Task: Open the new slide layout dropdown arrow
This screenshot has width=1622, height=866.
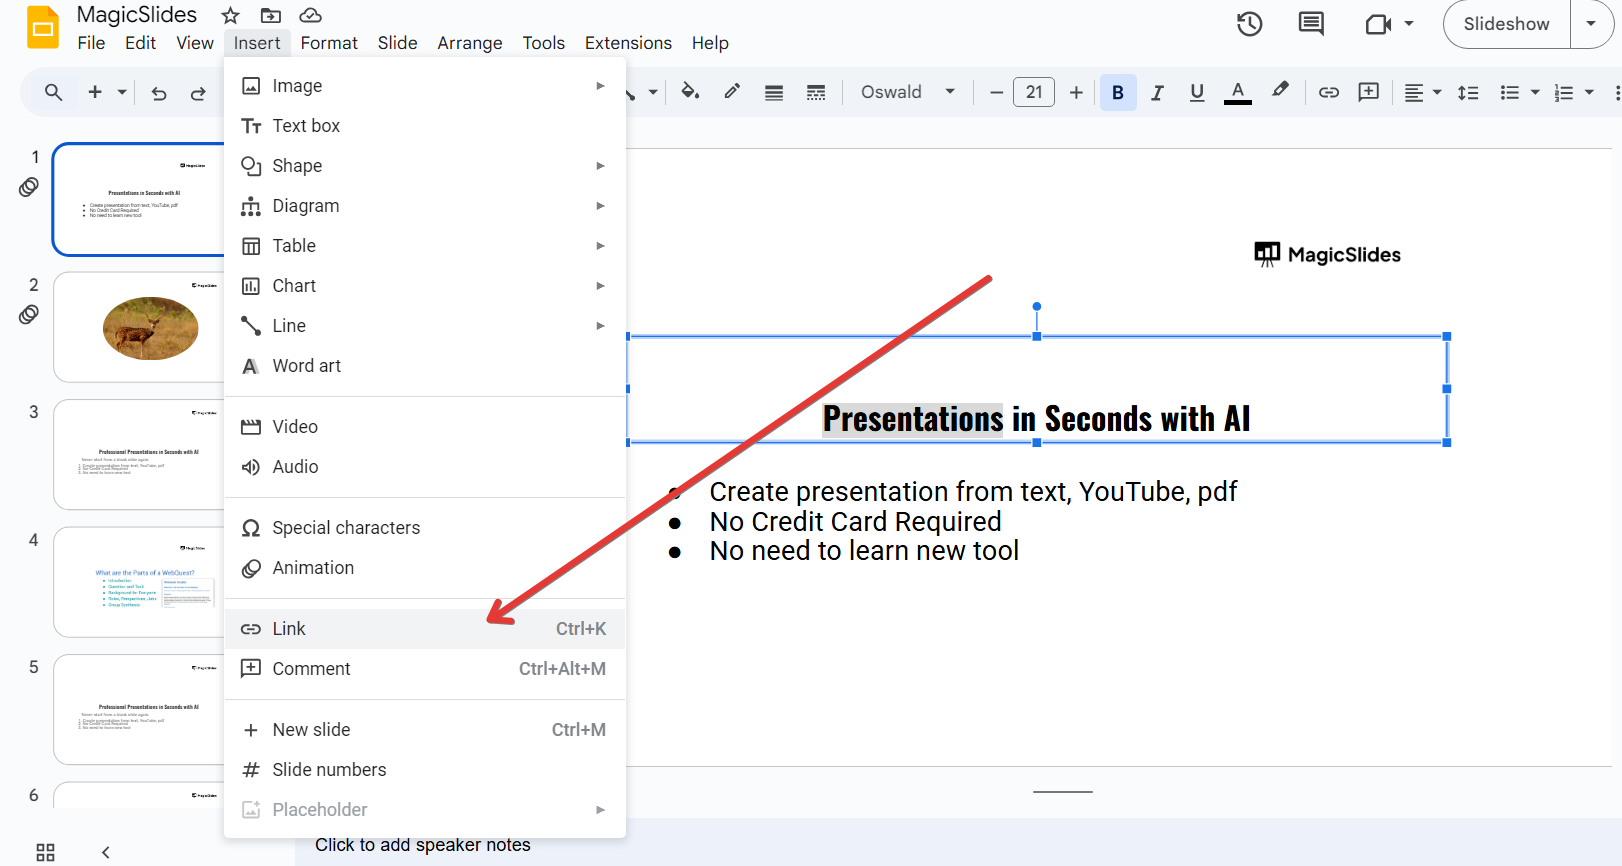Action: [122, 92]
